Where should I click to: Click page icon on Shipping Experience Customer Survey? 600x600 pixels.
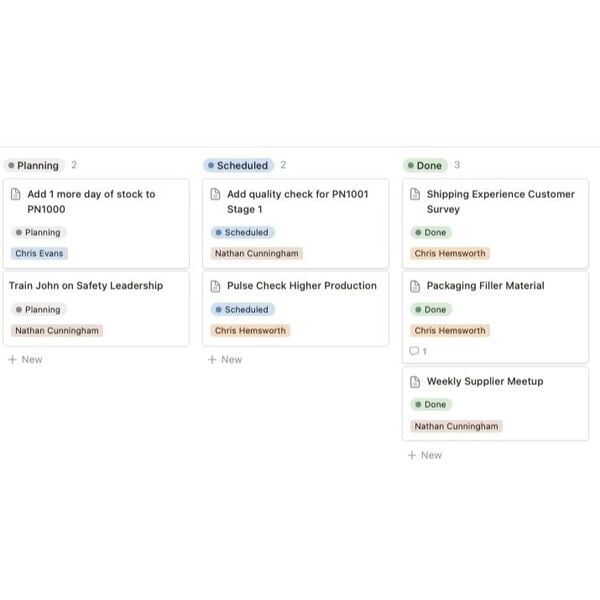[x=416, y=194]
